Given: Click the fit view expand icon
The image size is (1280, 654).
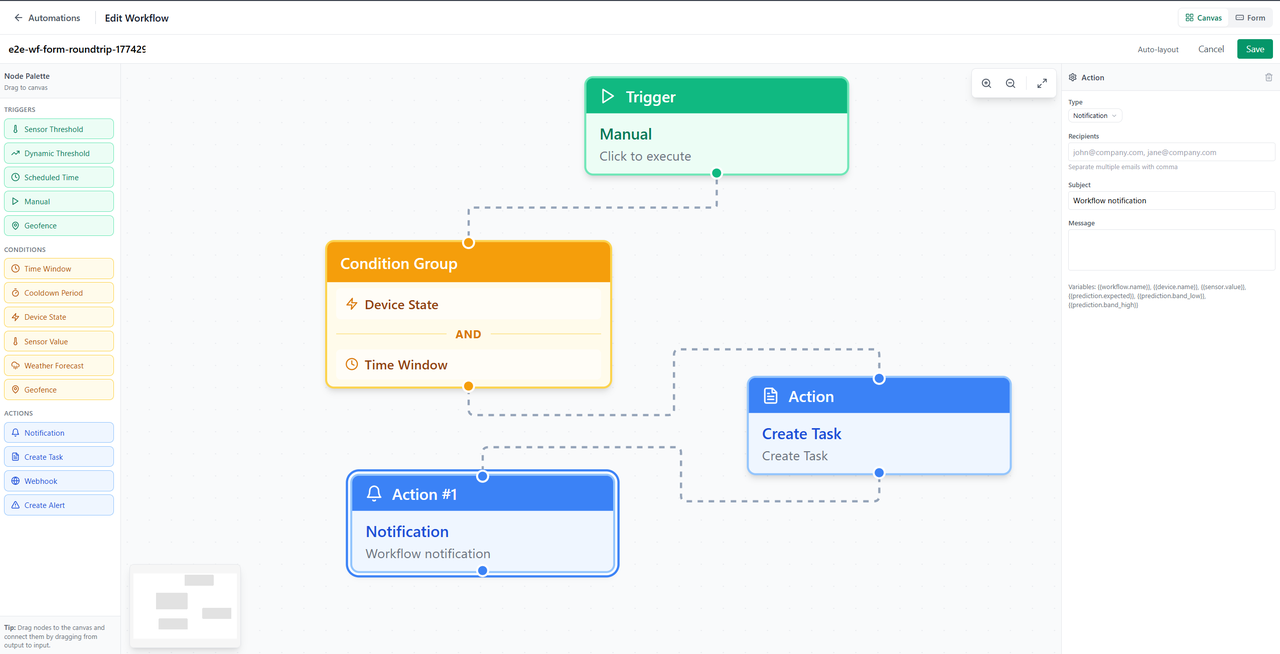Looking at the screenshot, I should tap(1042, 84).
